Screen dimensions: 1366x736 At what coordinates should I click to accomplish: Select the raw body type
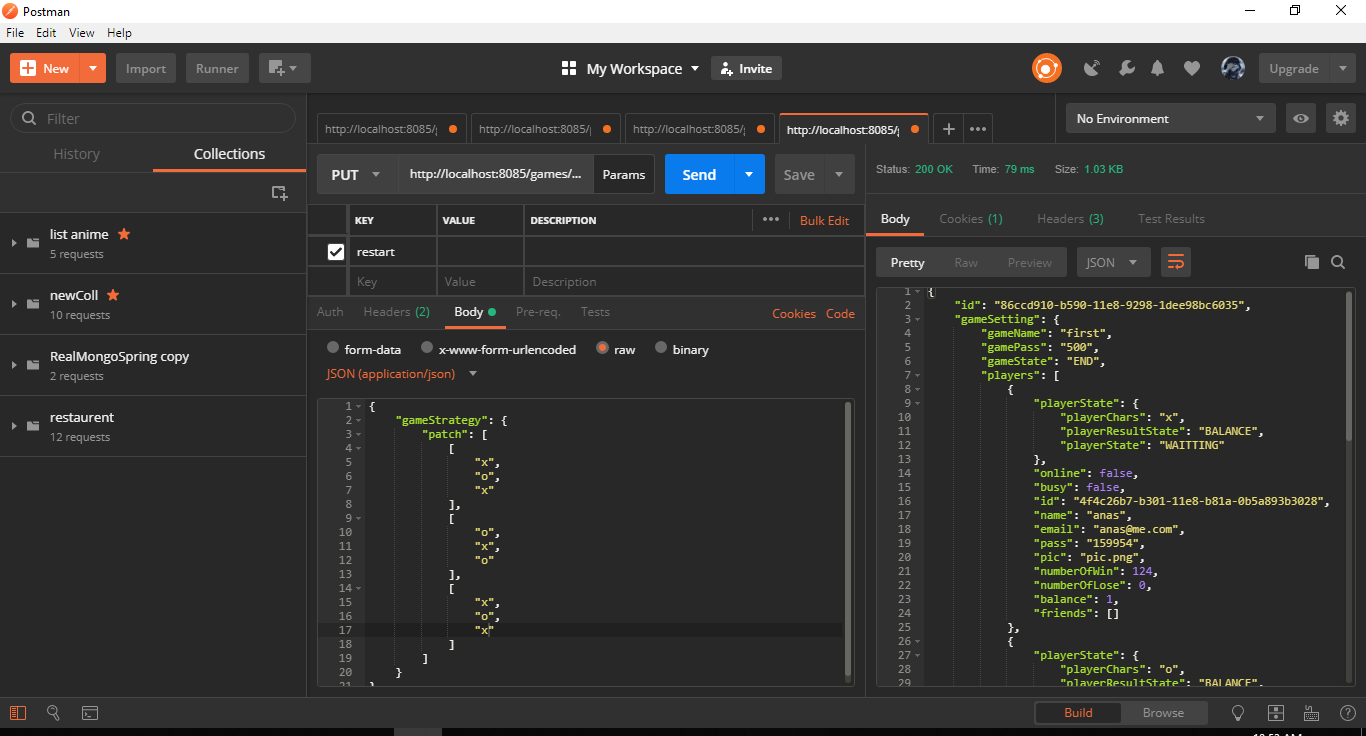(602, 348)
